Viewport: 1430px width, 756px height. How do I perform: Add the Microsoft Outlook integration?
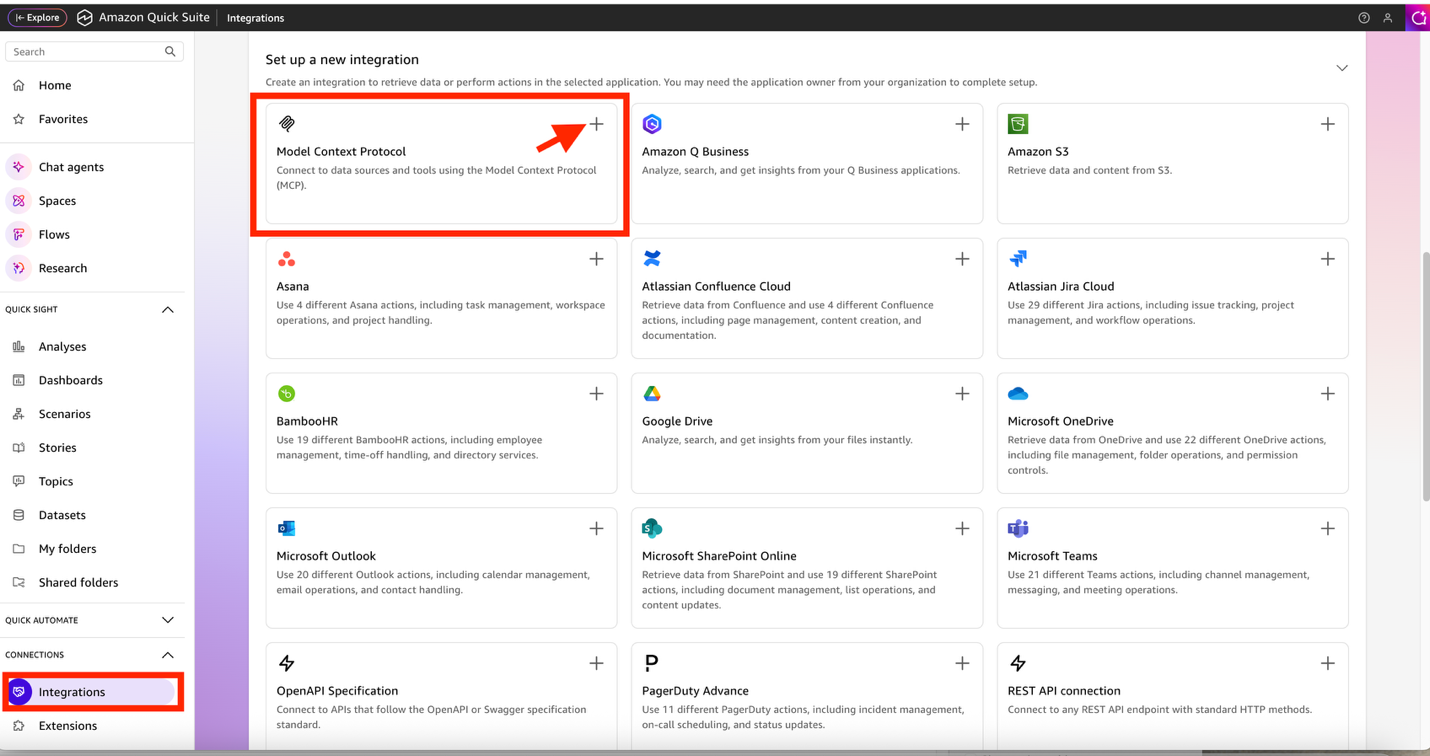596,528
